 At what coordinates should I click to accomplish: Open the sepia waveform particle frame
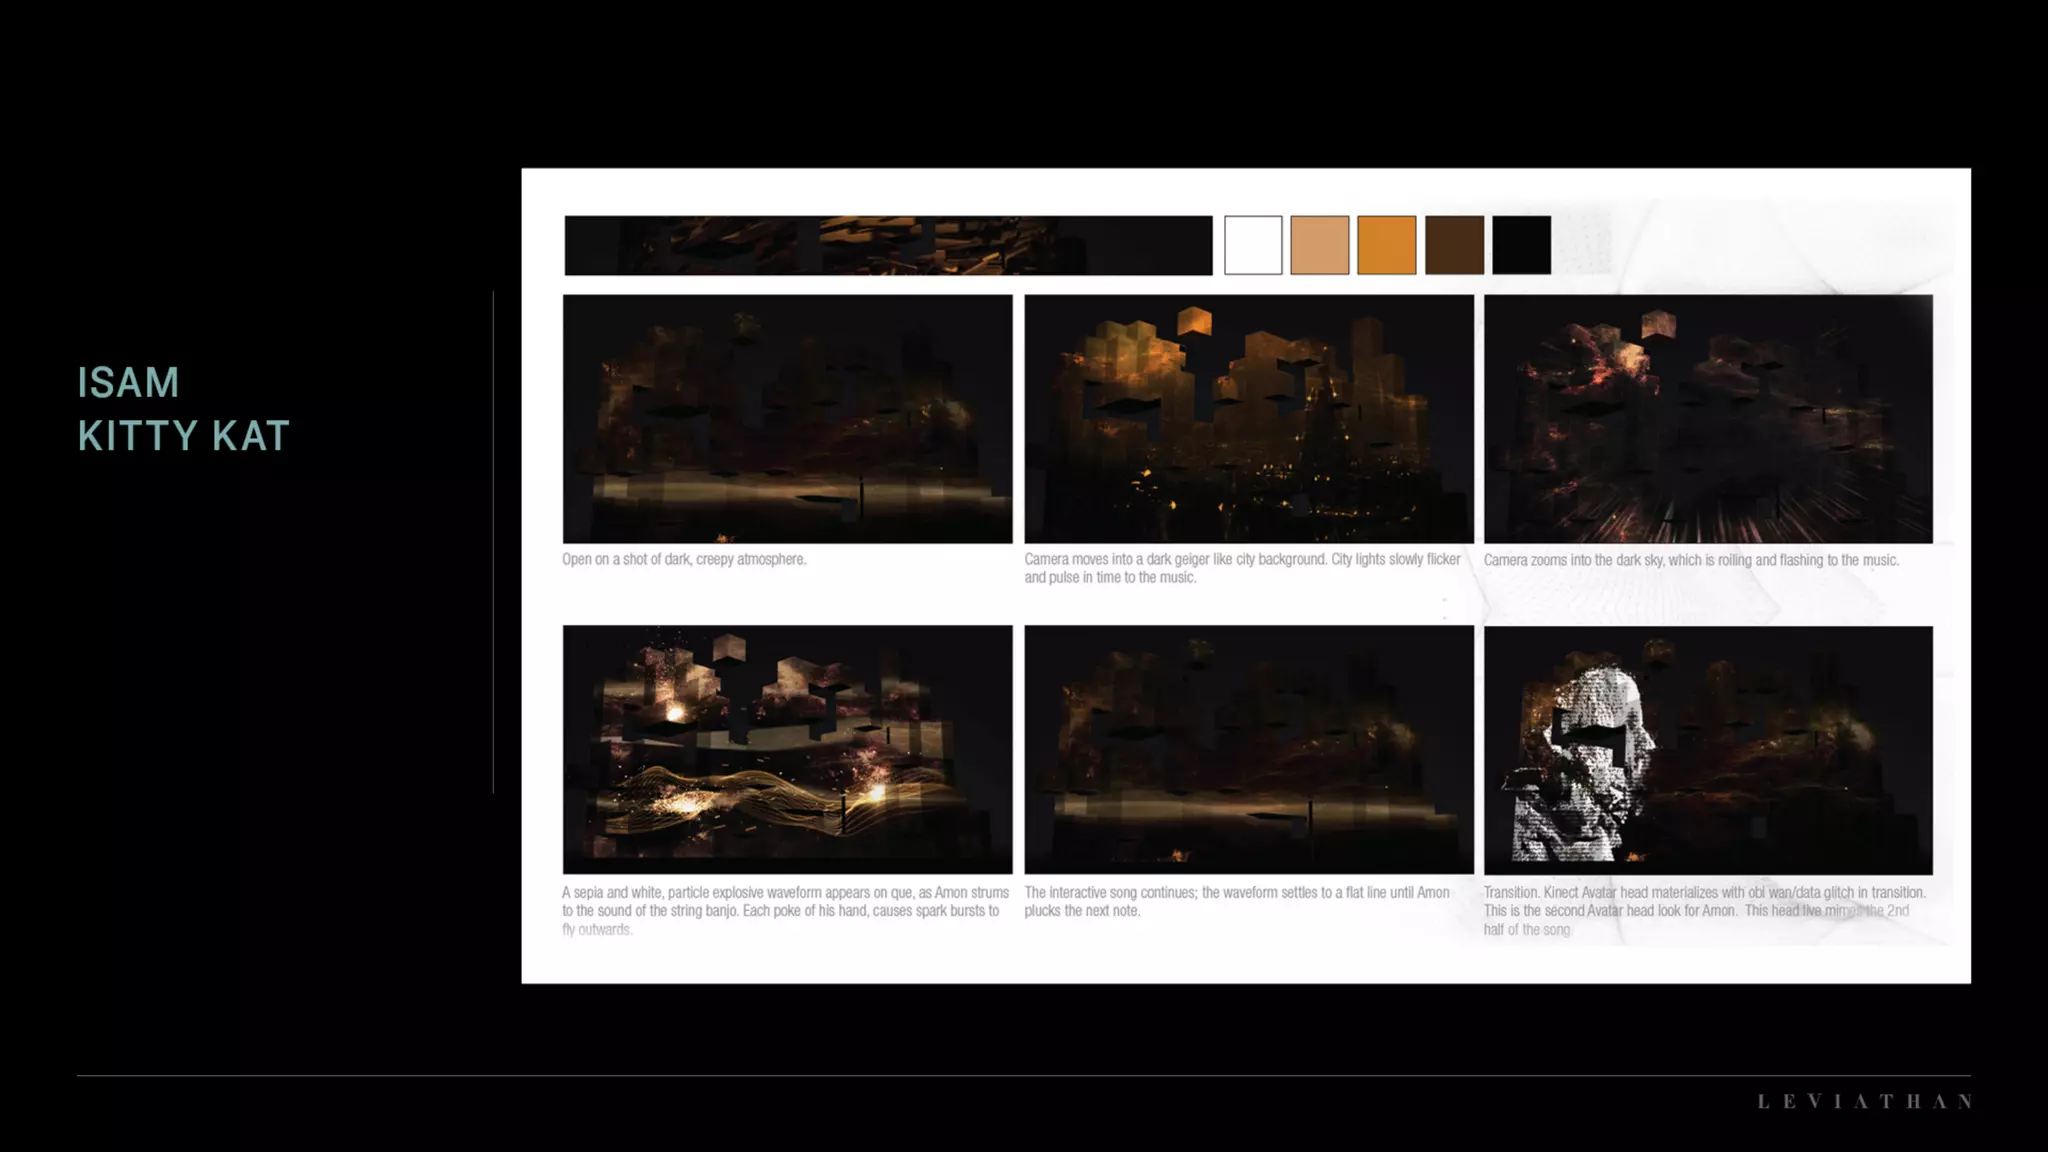coord(787,749)
